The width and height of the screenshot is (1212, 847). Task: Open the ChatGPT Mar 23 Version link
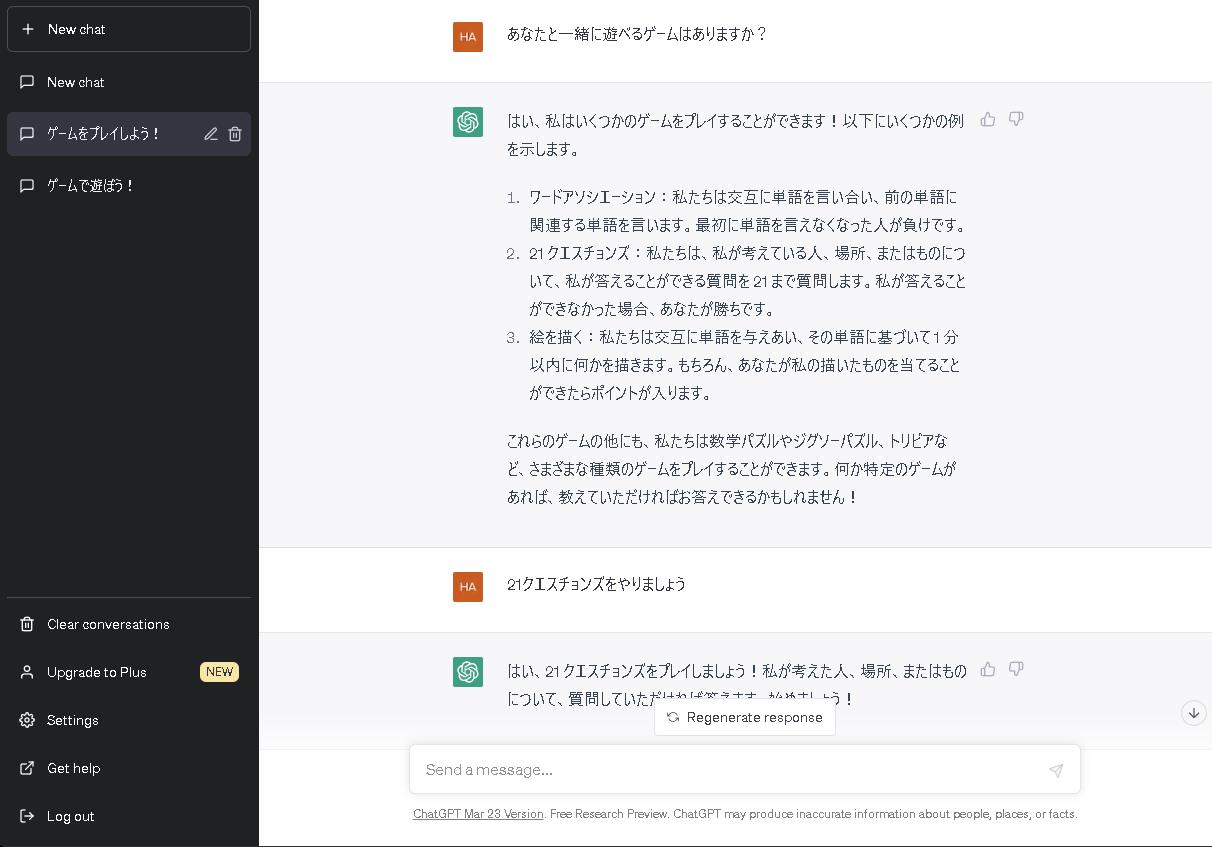pos(478,814)
